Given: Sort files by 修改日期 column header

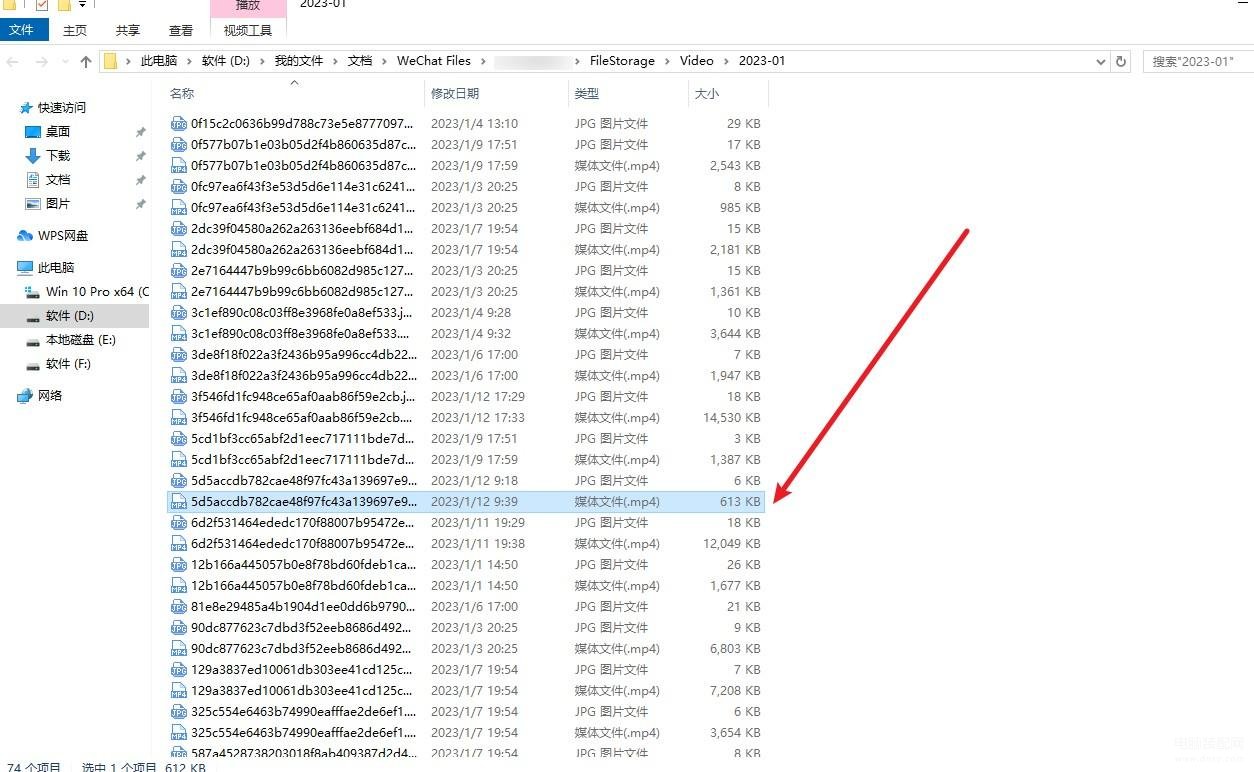Looking at the screenshot, I should (x=455, y=94).
